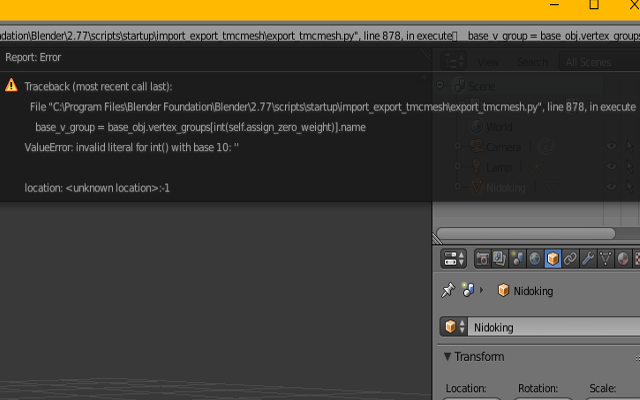Click the 'base_v_group = base_obj.vertex_groups' code line
This screenshot has width=640, height=400.
pos(200,127)
